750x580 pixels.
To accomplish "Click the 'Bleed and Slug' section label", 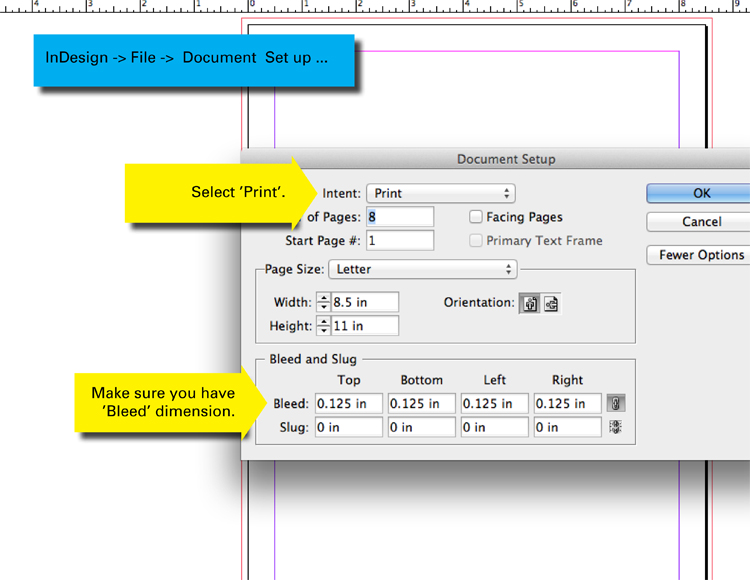I will pos(313,359).
